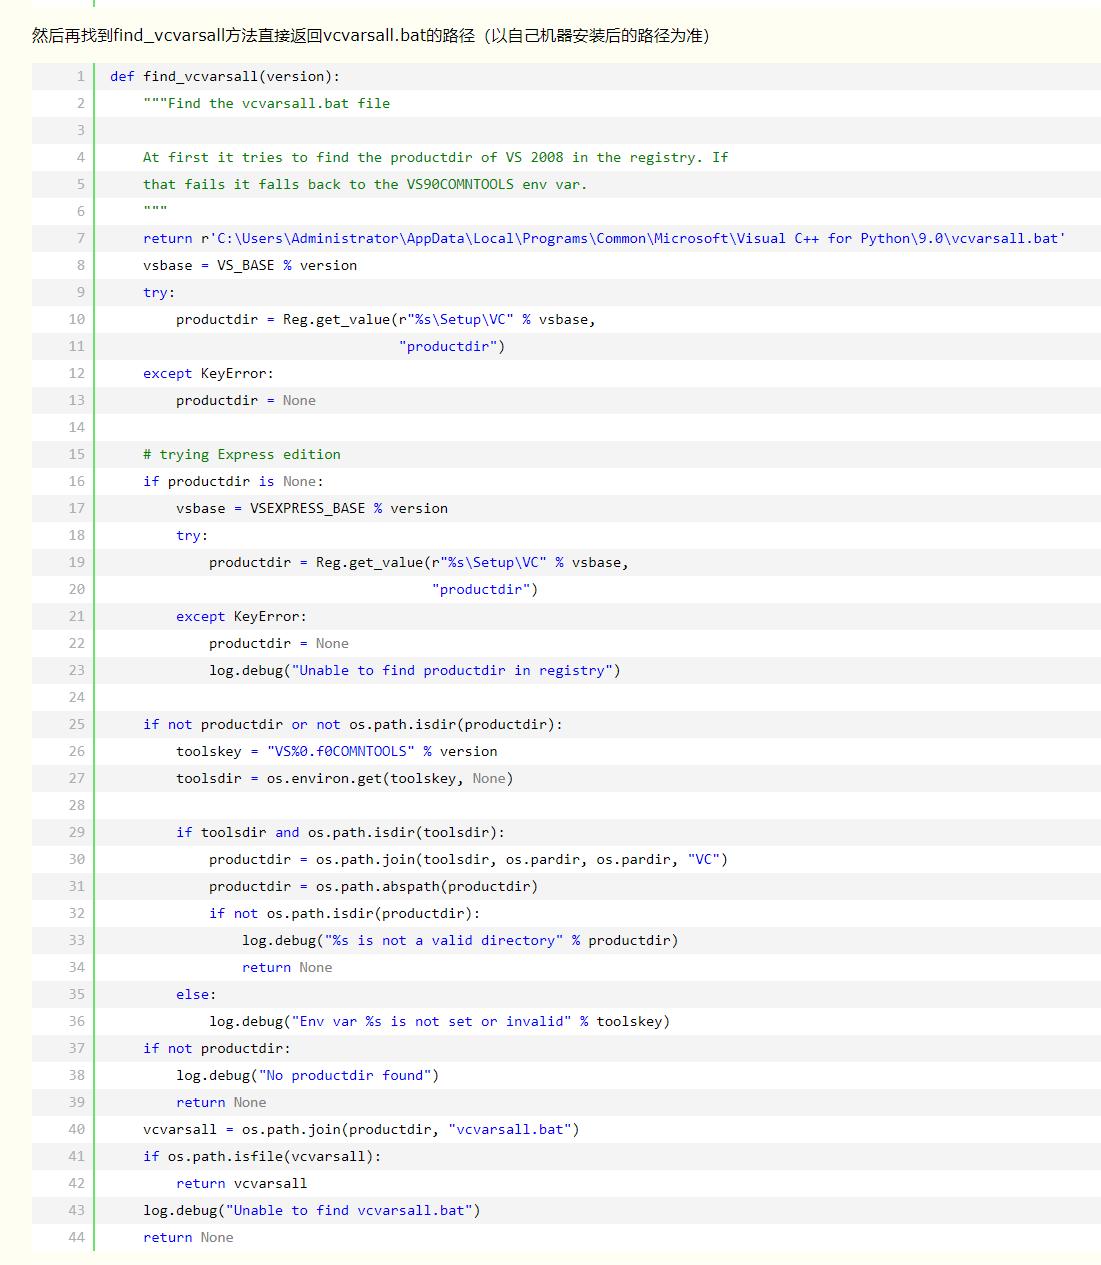Click 'return None' on line 34
This screenshot has width=1101, height=1265.
pos(287,967)
